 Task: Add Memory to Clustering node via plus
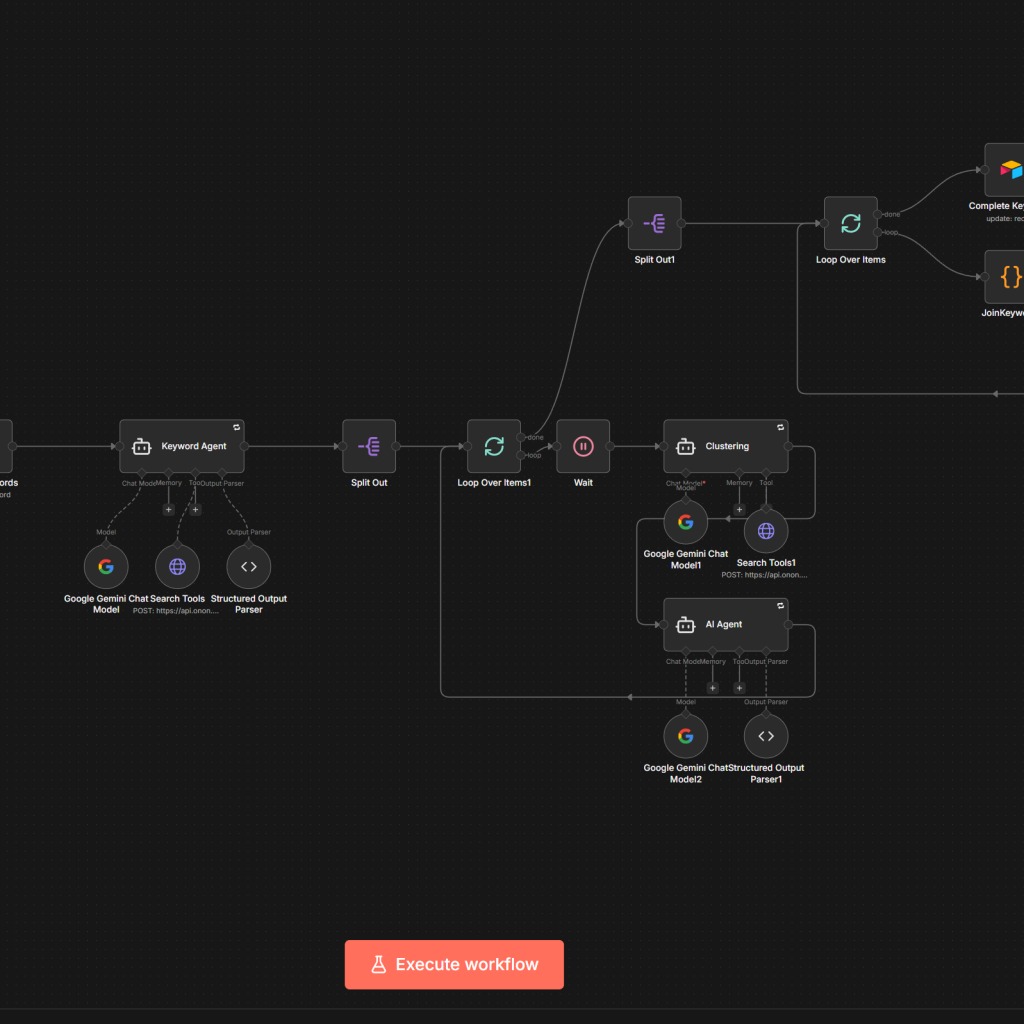(x=739, y=510)
